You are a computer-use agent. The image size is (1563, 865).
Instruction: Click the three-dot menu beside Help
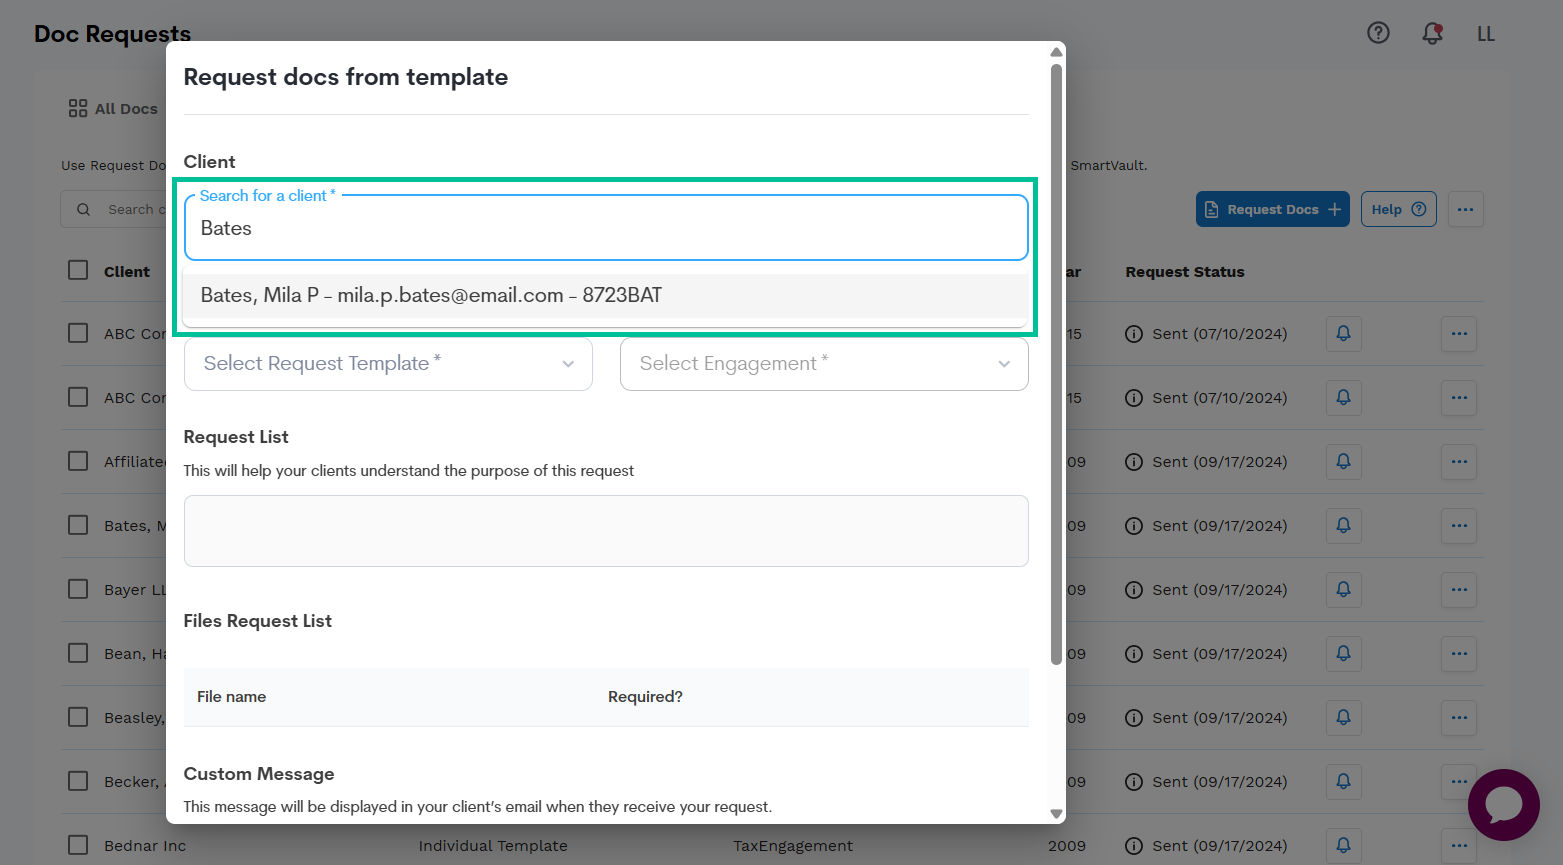click(x=1465, y=209)
